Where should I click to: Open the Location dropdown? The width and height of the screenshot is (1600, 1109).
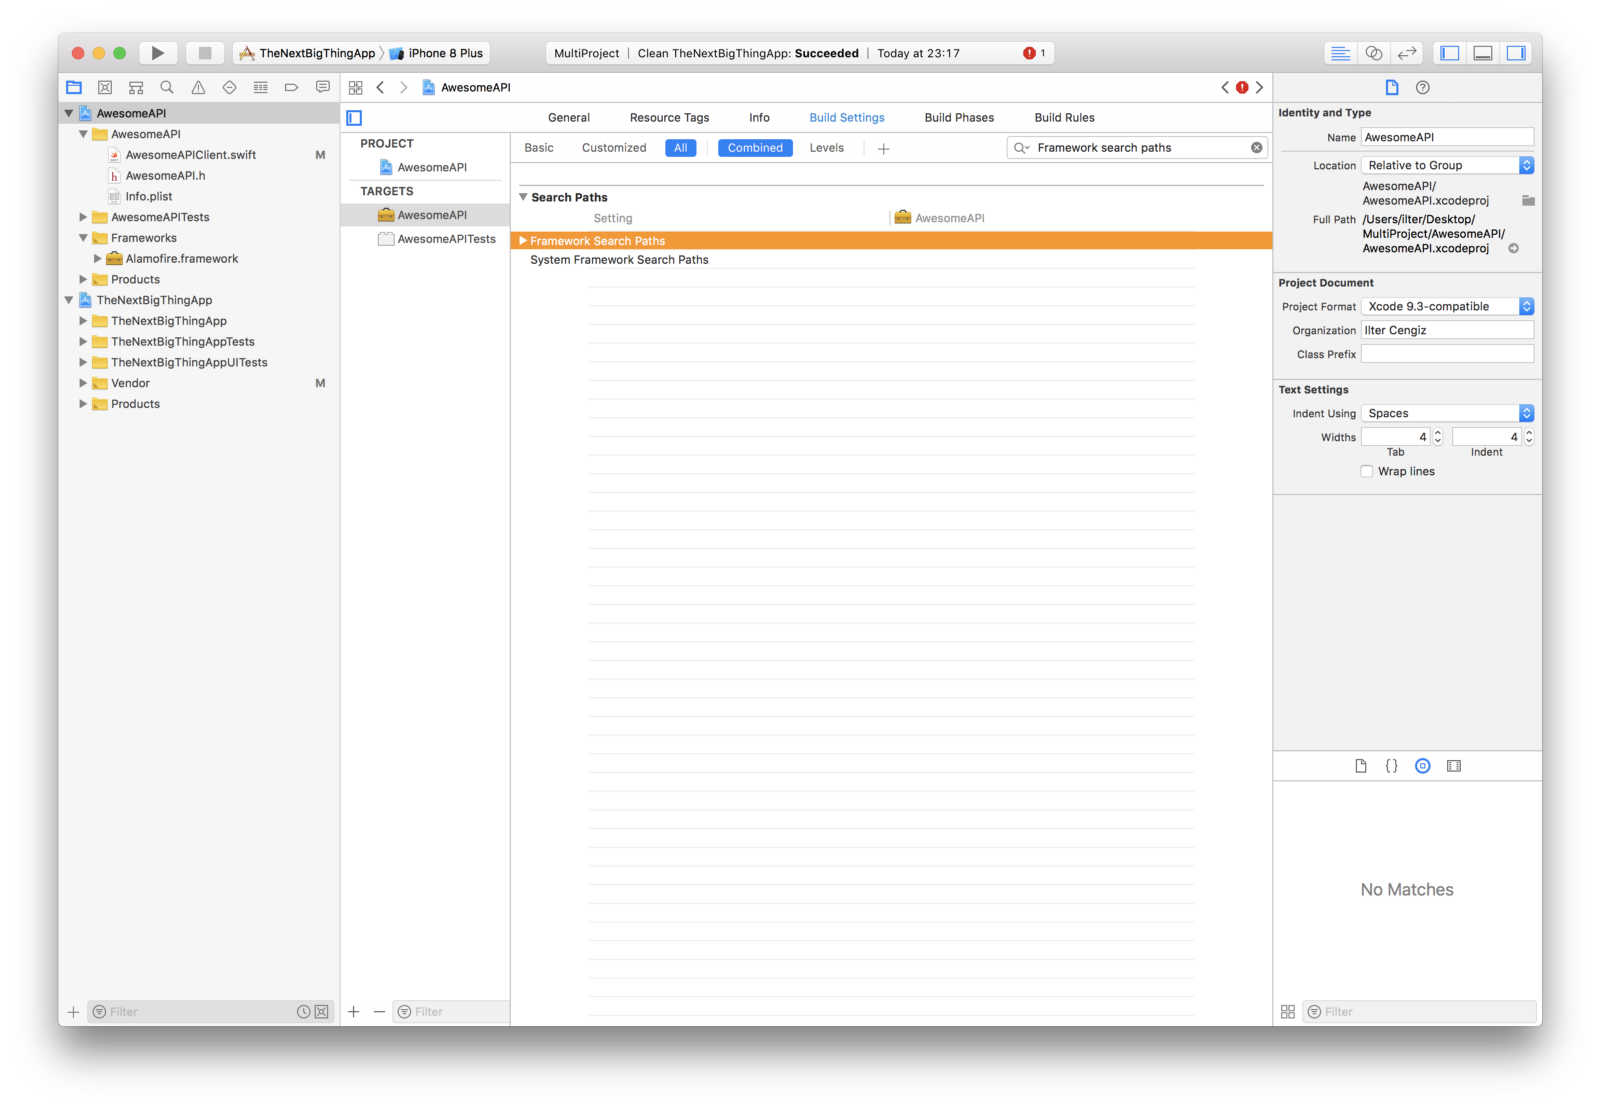1447,165
